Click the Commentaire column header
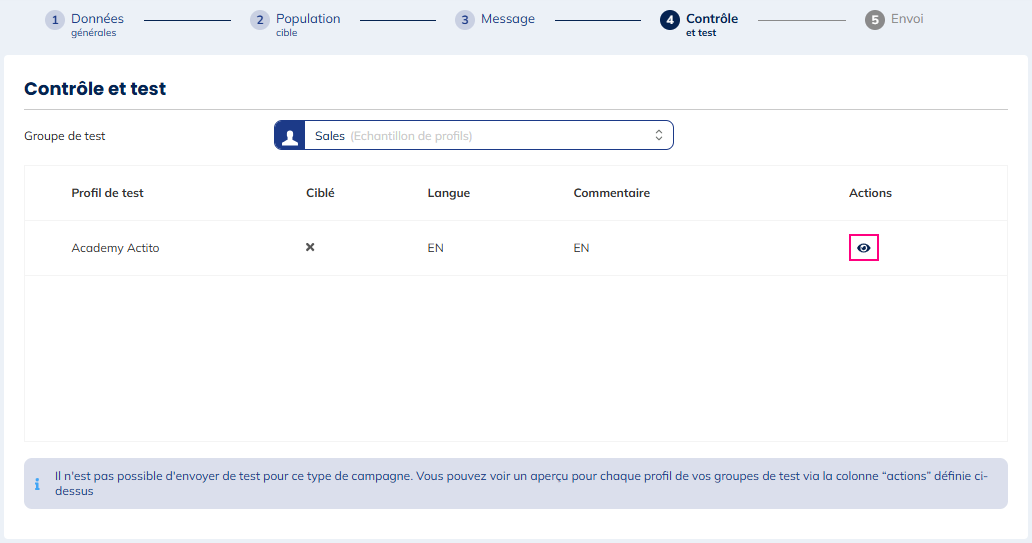The width and height of the screenshot is (1032, 543). (611, 193)
